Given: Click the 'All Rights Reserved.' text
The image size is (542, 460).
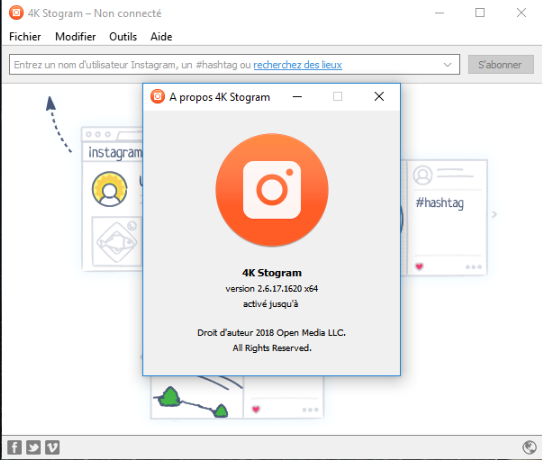Looking at the screenshot, I should [272, 348].
